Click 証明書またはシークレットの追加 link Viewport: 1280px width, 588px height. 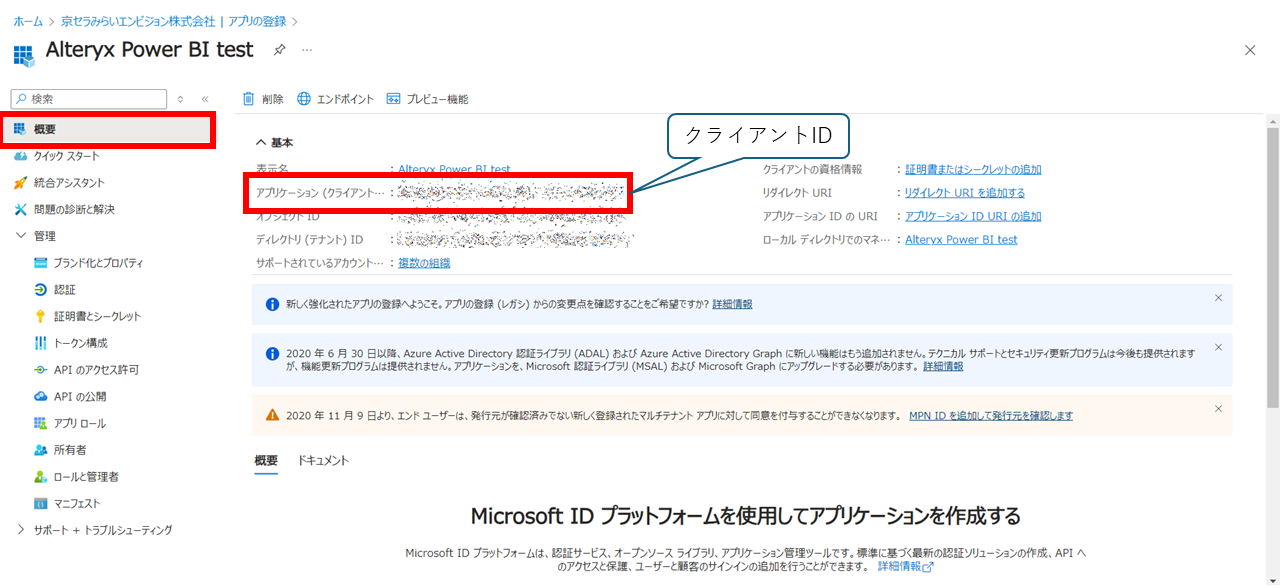[x=973, y=170]
